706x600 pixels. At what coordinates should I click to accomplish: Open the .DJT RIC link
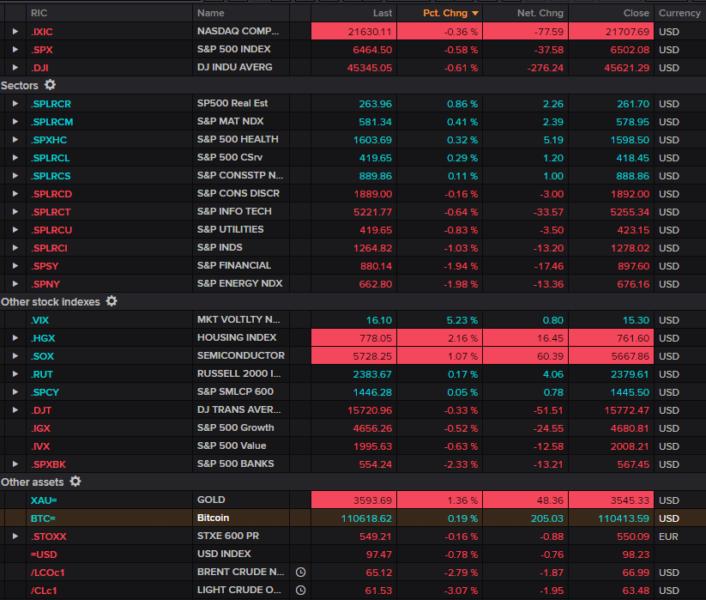(x=41, y=410)
